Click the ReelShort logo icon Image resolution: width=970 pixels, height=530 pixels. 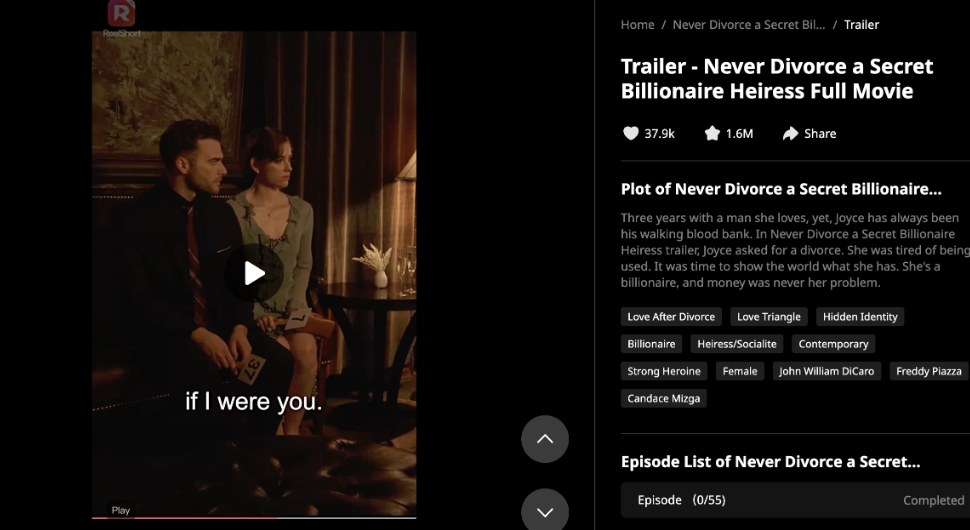[121, 14]
